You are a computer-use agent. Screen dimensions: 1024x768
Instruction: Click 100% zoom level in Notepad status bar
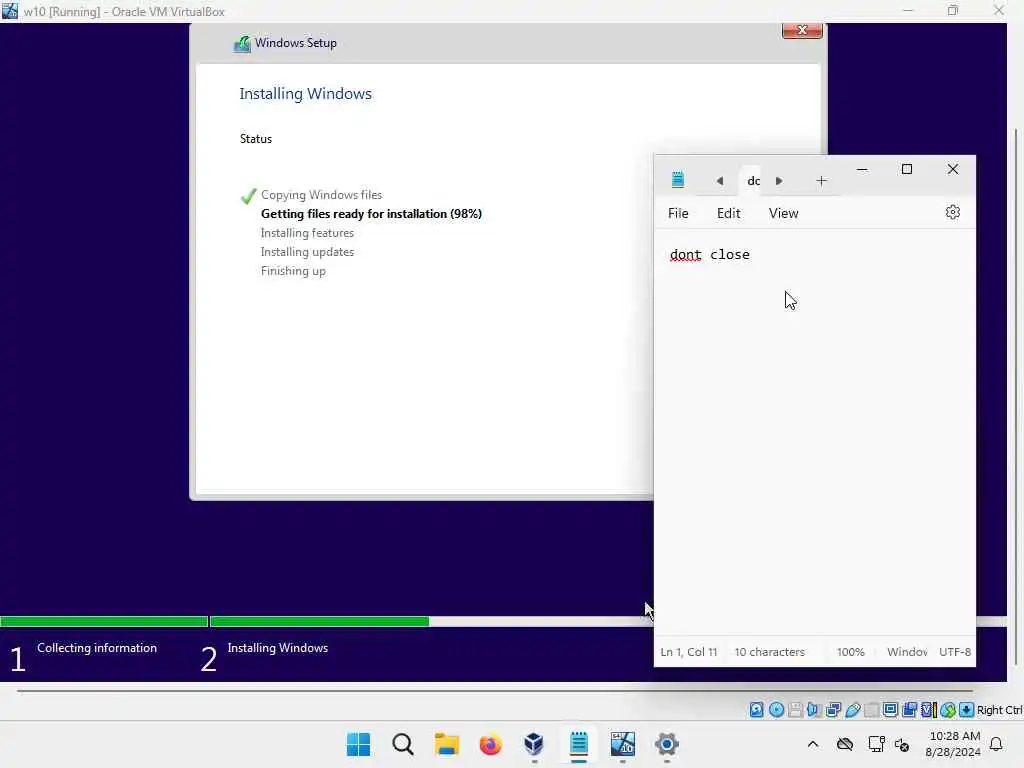(x=850, y=652)
